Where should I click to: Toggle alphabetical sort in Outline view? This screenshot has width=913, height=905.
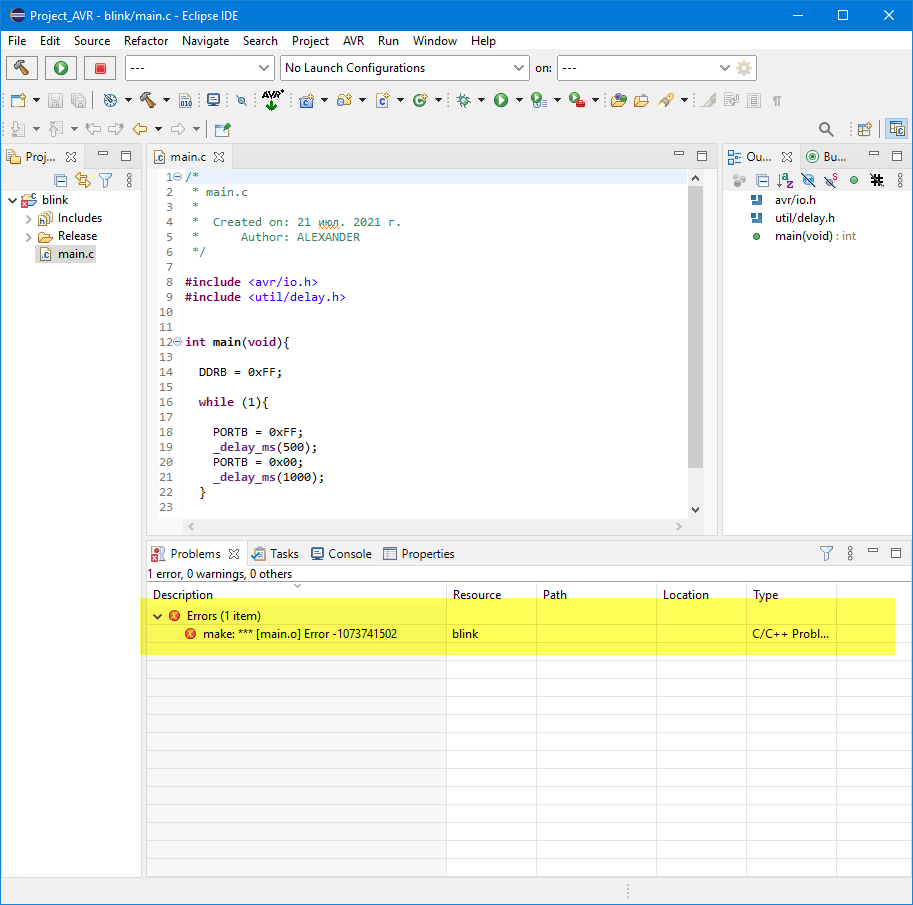pyautogui.click(x=785, y=181)
